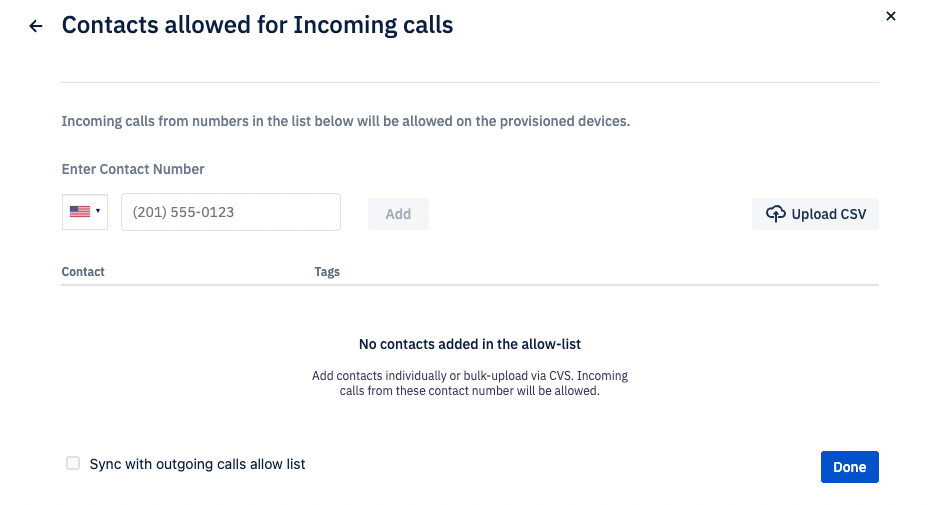This screenshot has width=940, height=505.
Task: Go back using the left arrow icon
Action: click(x=36, y=26)
